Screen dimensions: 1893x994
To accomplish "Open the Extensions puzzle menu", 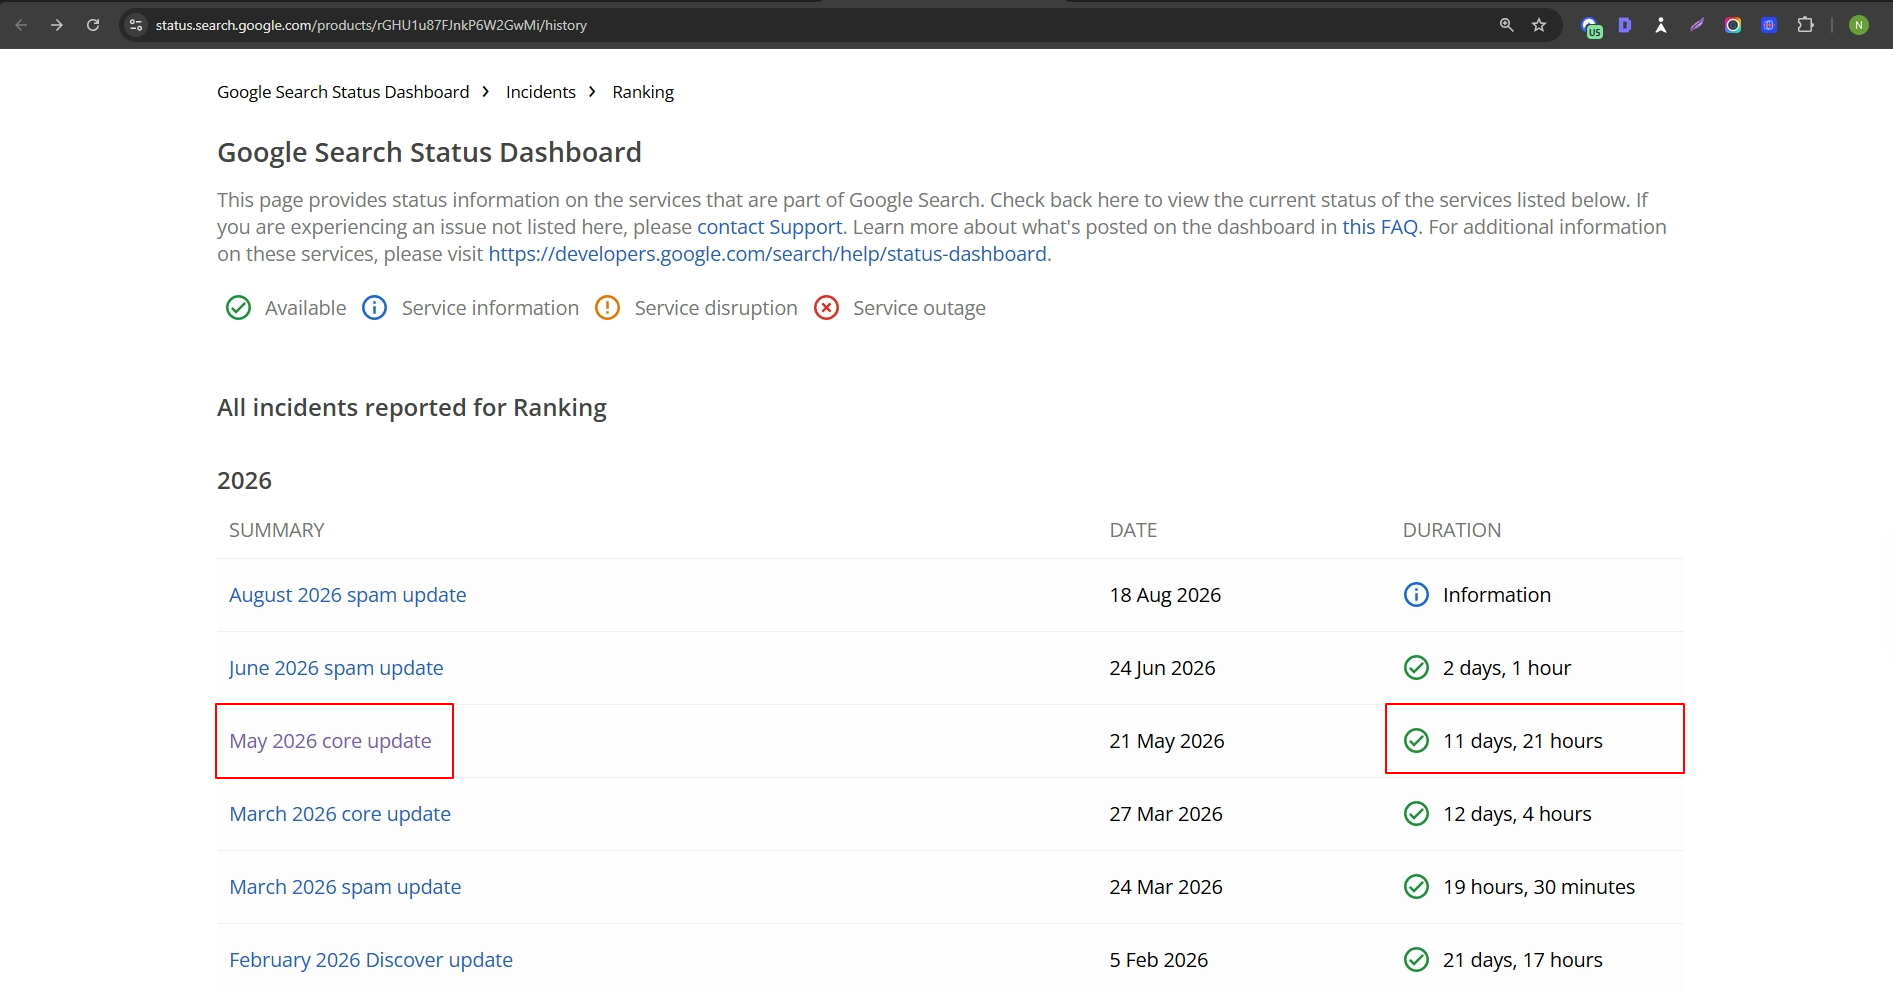I will point(1805,25).
